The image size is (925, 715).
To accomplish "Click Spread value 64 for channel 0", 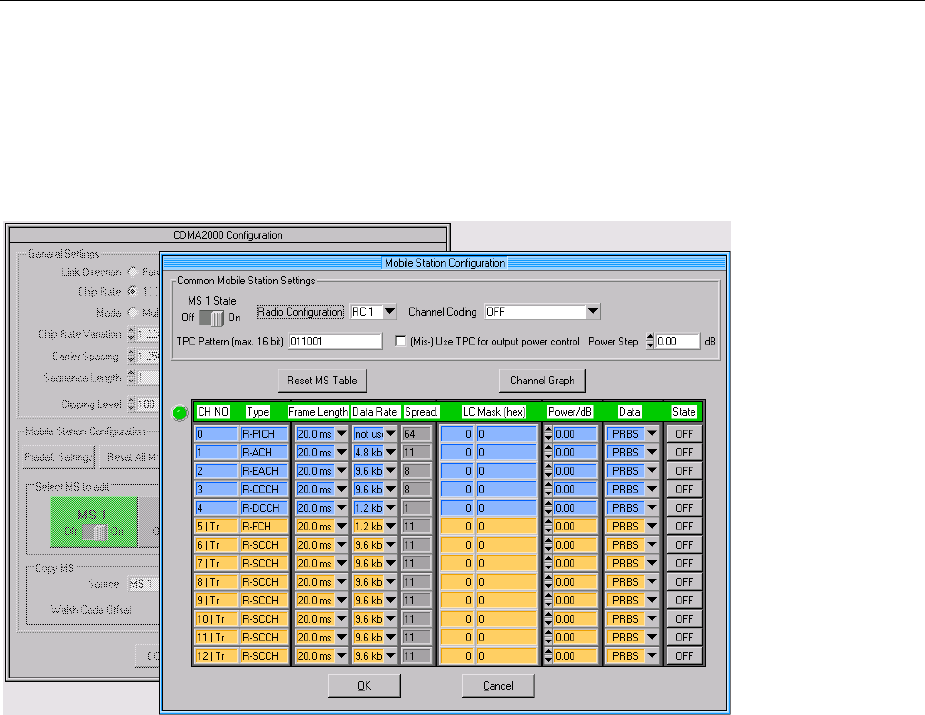I will click(416, 434).
